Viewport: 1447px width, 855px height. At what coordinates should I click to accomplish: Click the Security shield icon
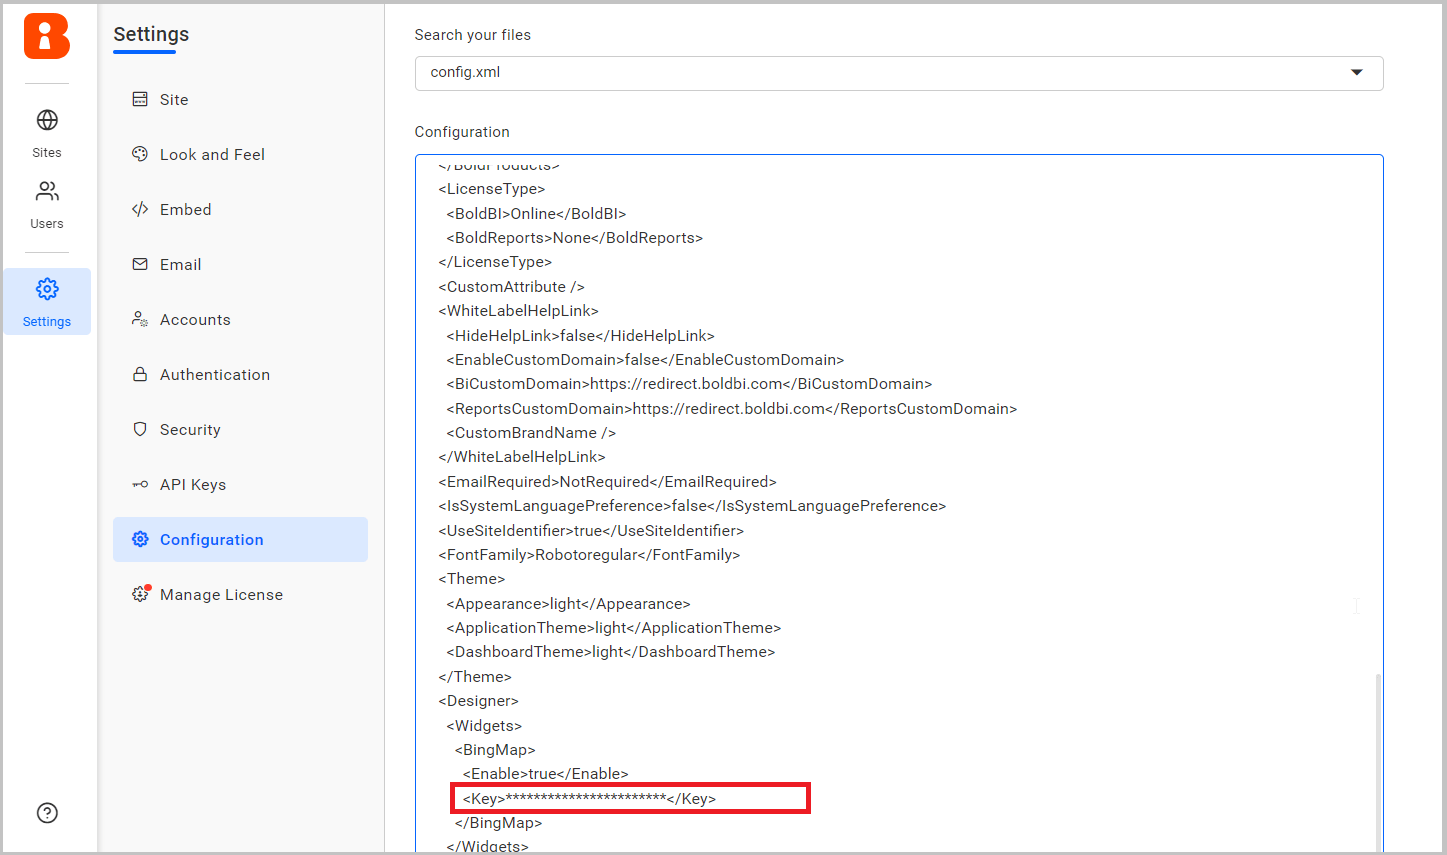[140, 429]
